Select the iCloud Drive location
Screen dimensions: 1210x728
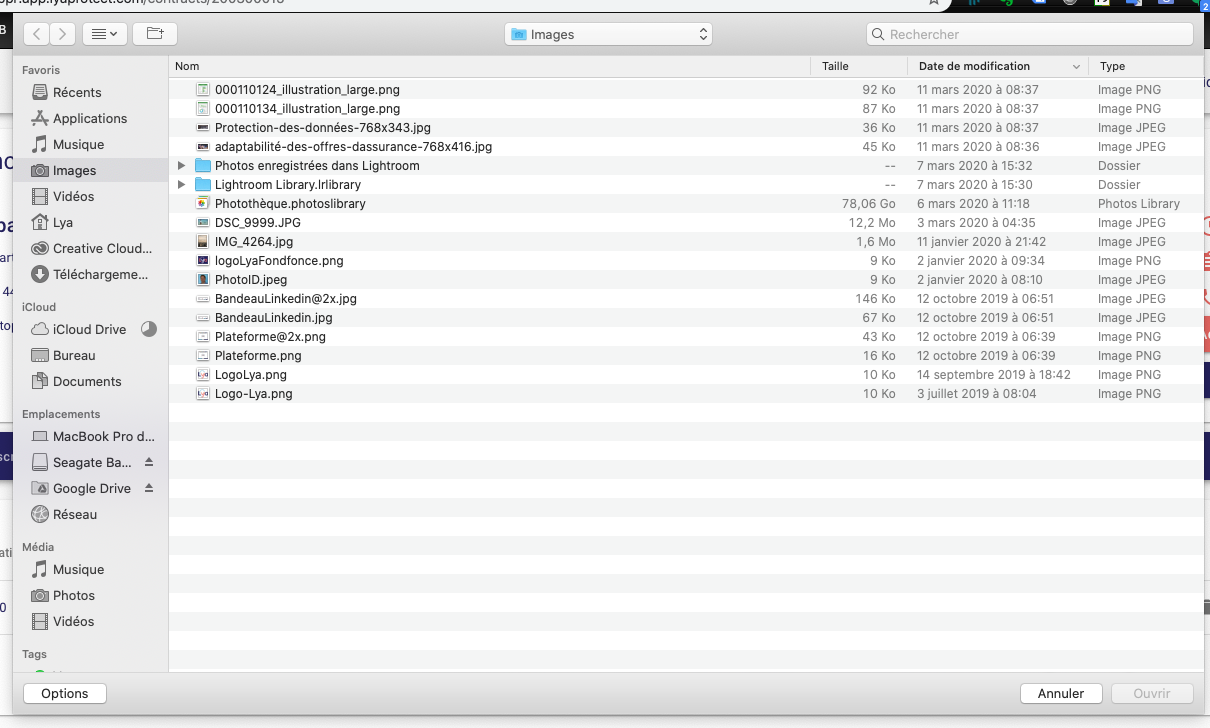89,329
